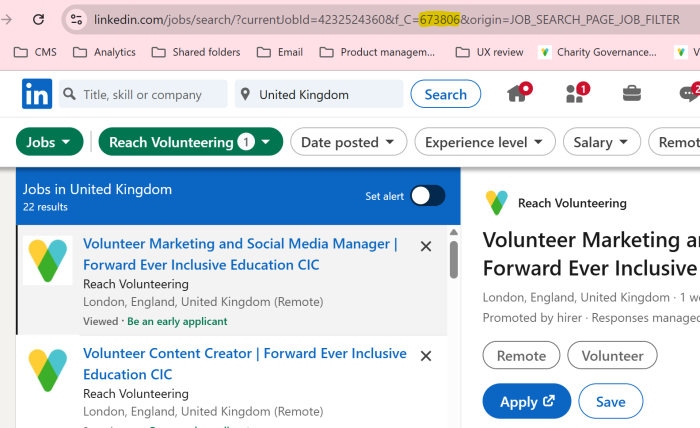The height and width of the screenshot is (428, 700).
Task: Click the browser forward arrow
Action: click(6, 20)
